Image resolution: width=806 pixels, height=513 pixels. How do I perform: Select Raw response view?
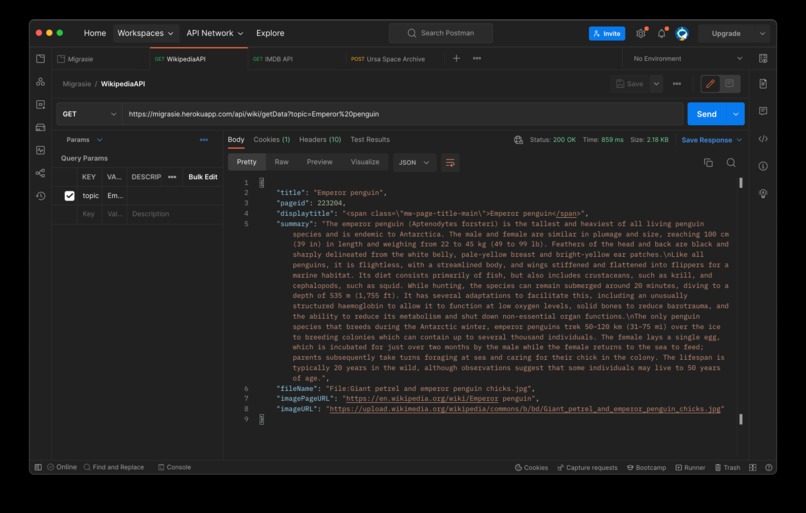pos(282,162)
